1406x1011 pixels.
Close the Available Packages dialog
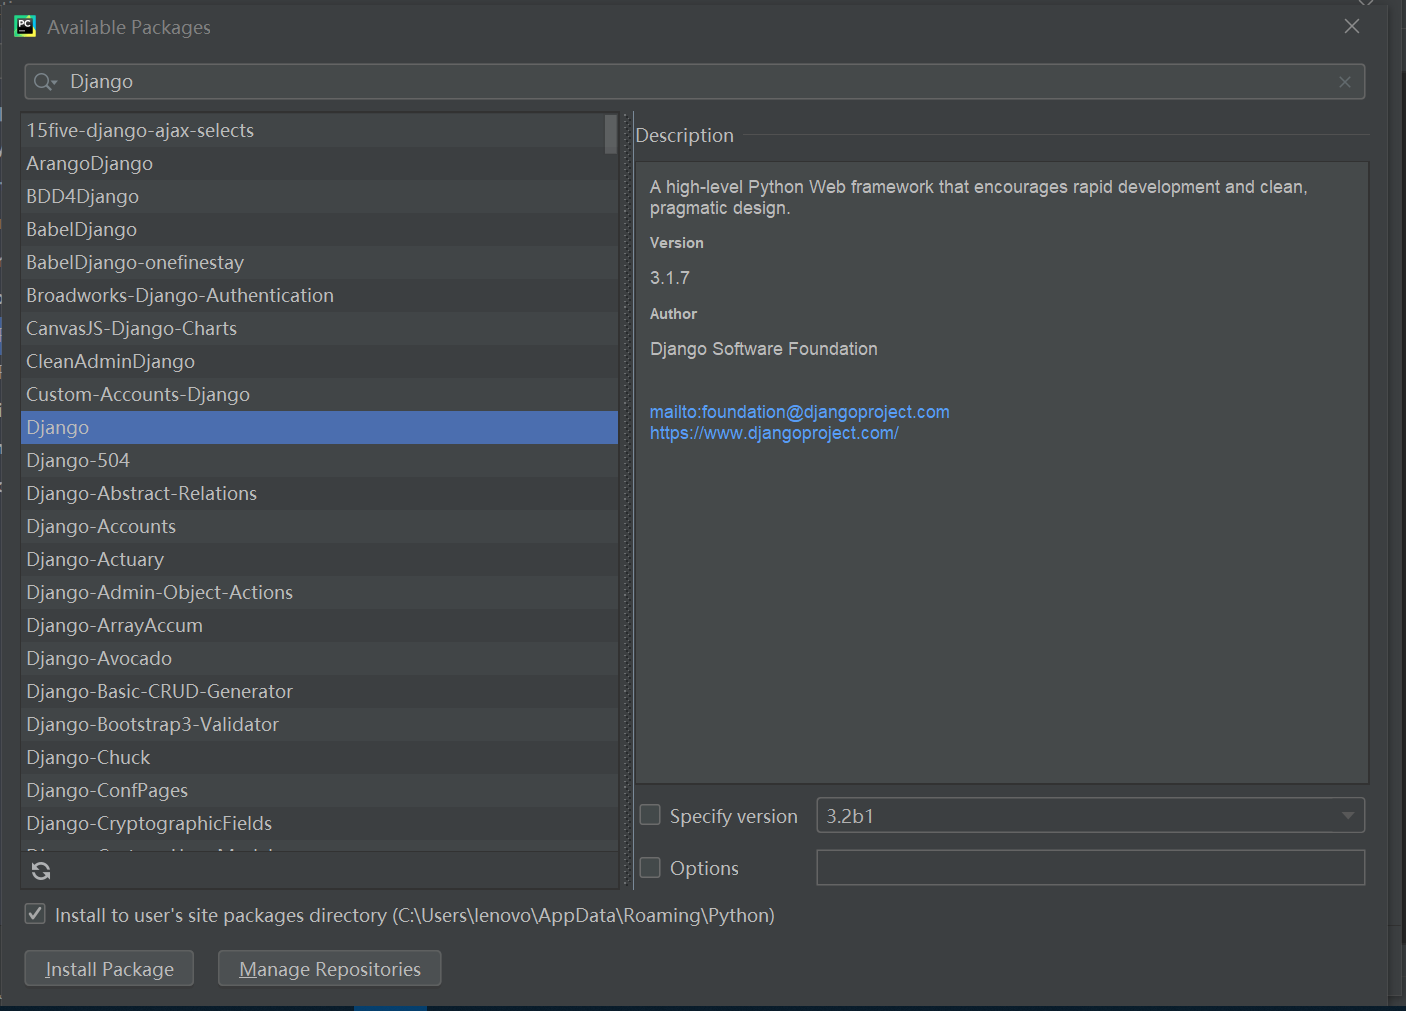tap(1352, 26)
